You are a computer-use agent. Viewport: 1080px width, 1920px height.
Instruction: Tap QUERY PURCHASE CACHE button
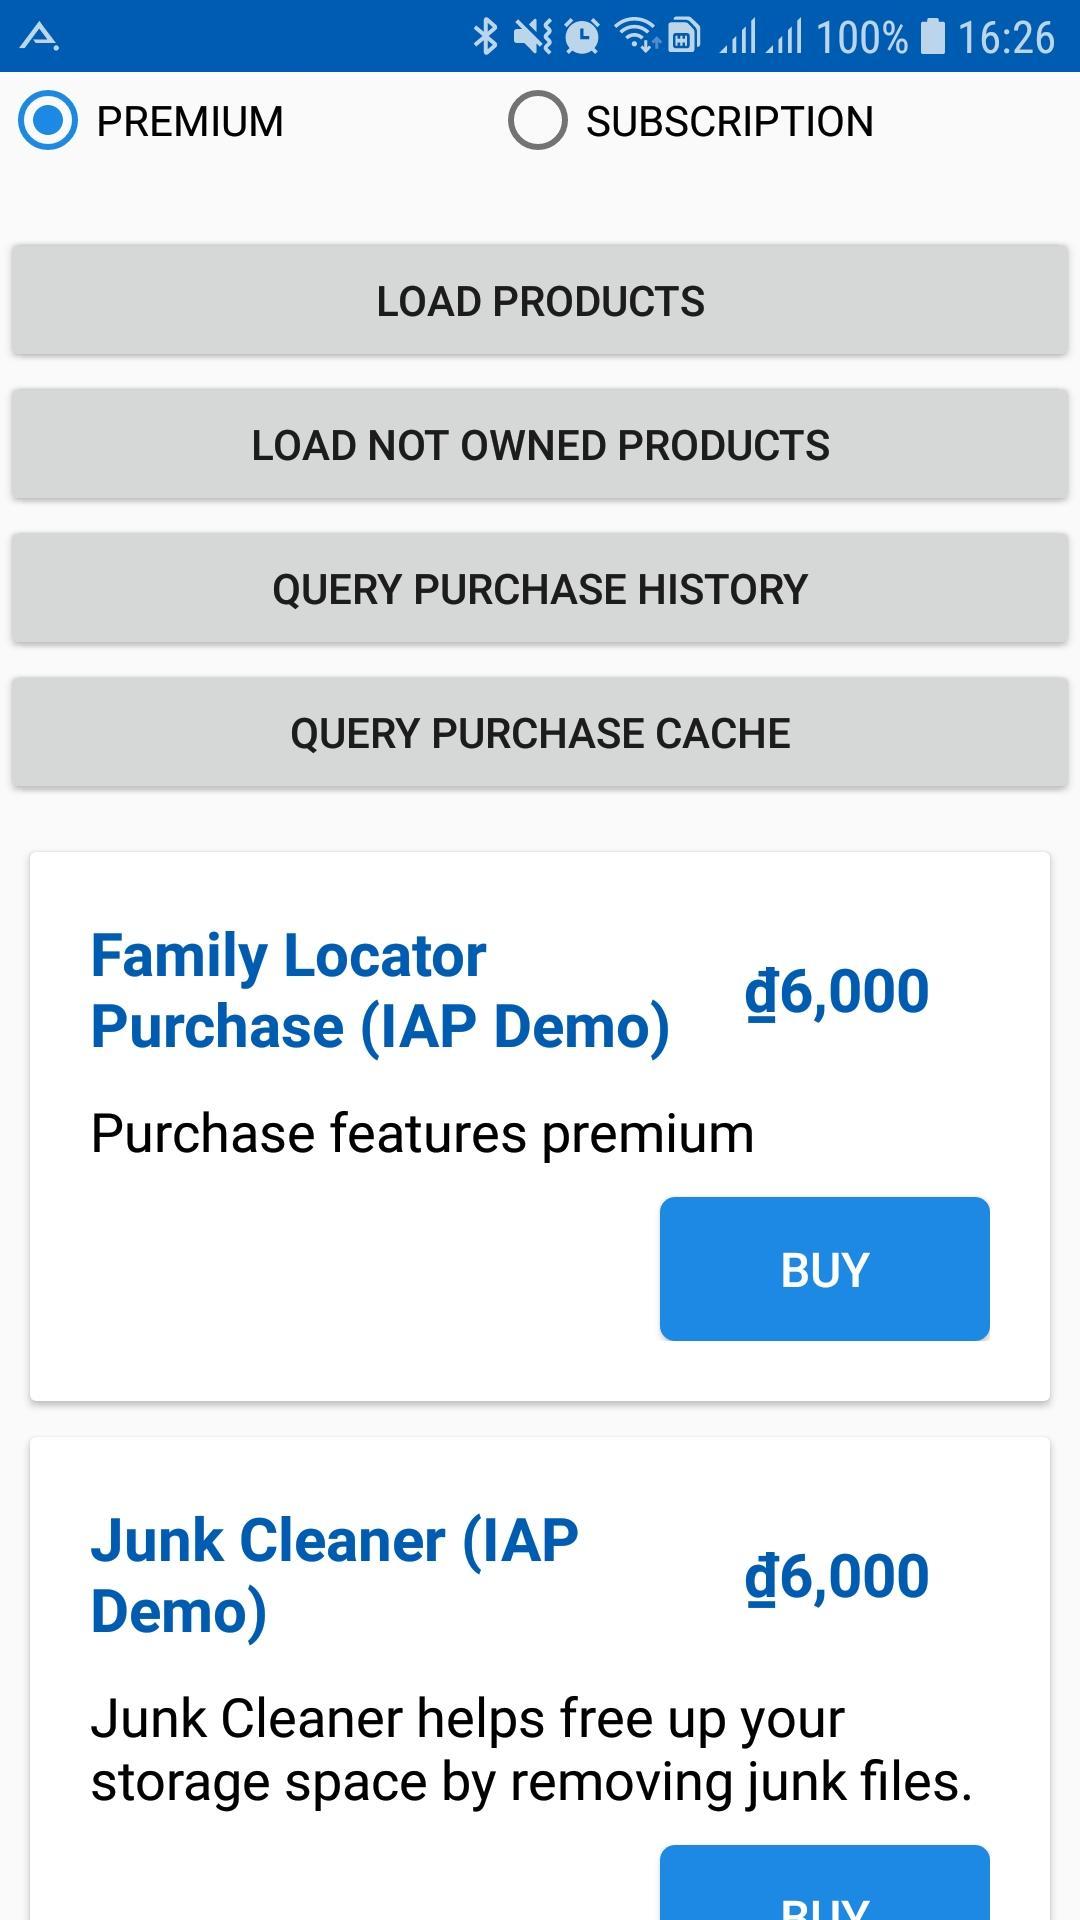(540, 733)
